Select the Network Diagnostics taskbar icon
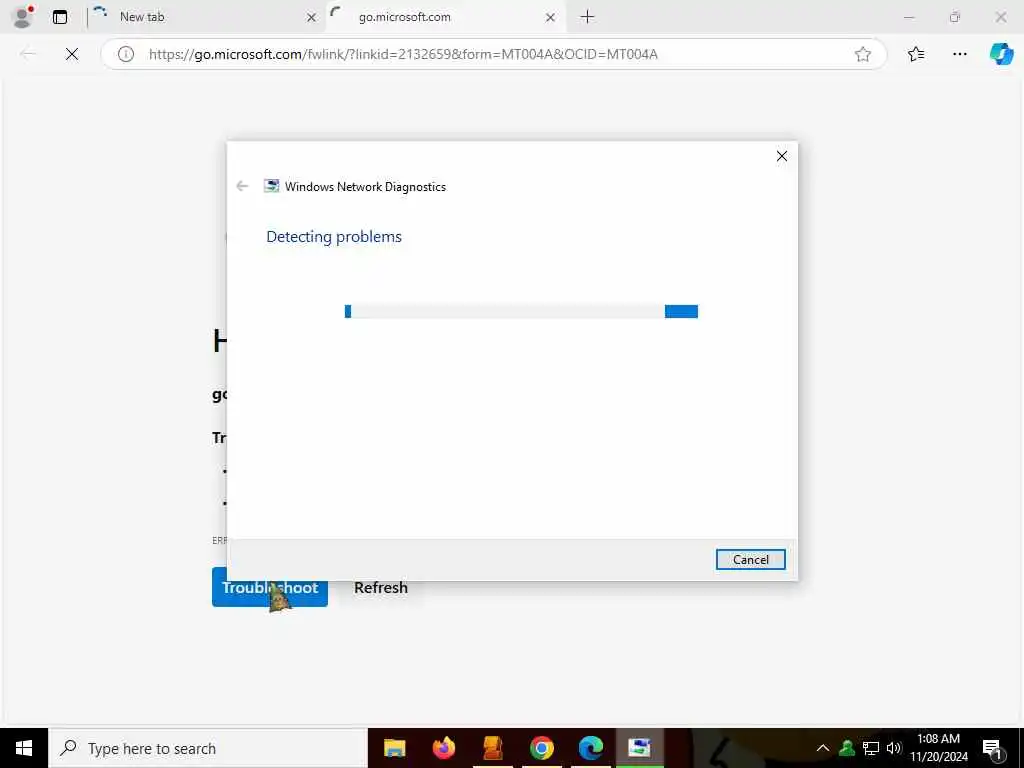The image size is (1024, 768). (639, 748)
